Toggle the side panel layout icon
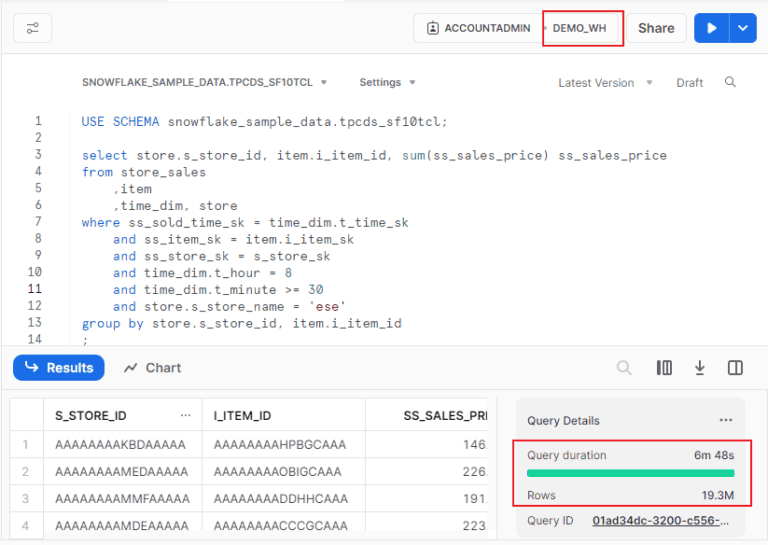768x545 pixels. tap(735, 367)
